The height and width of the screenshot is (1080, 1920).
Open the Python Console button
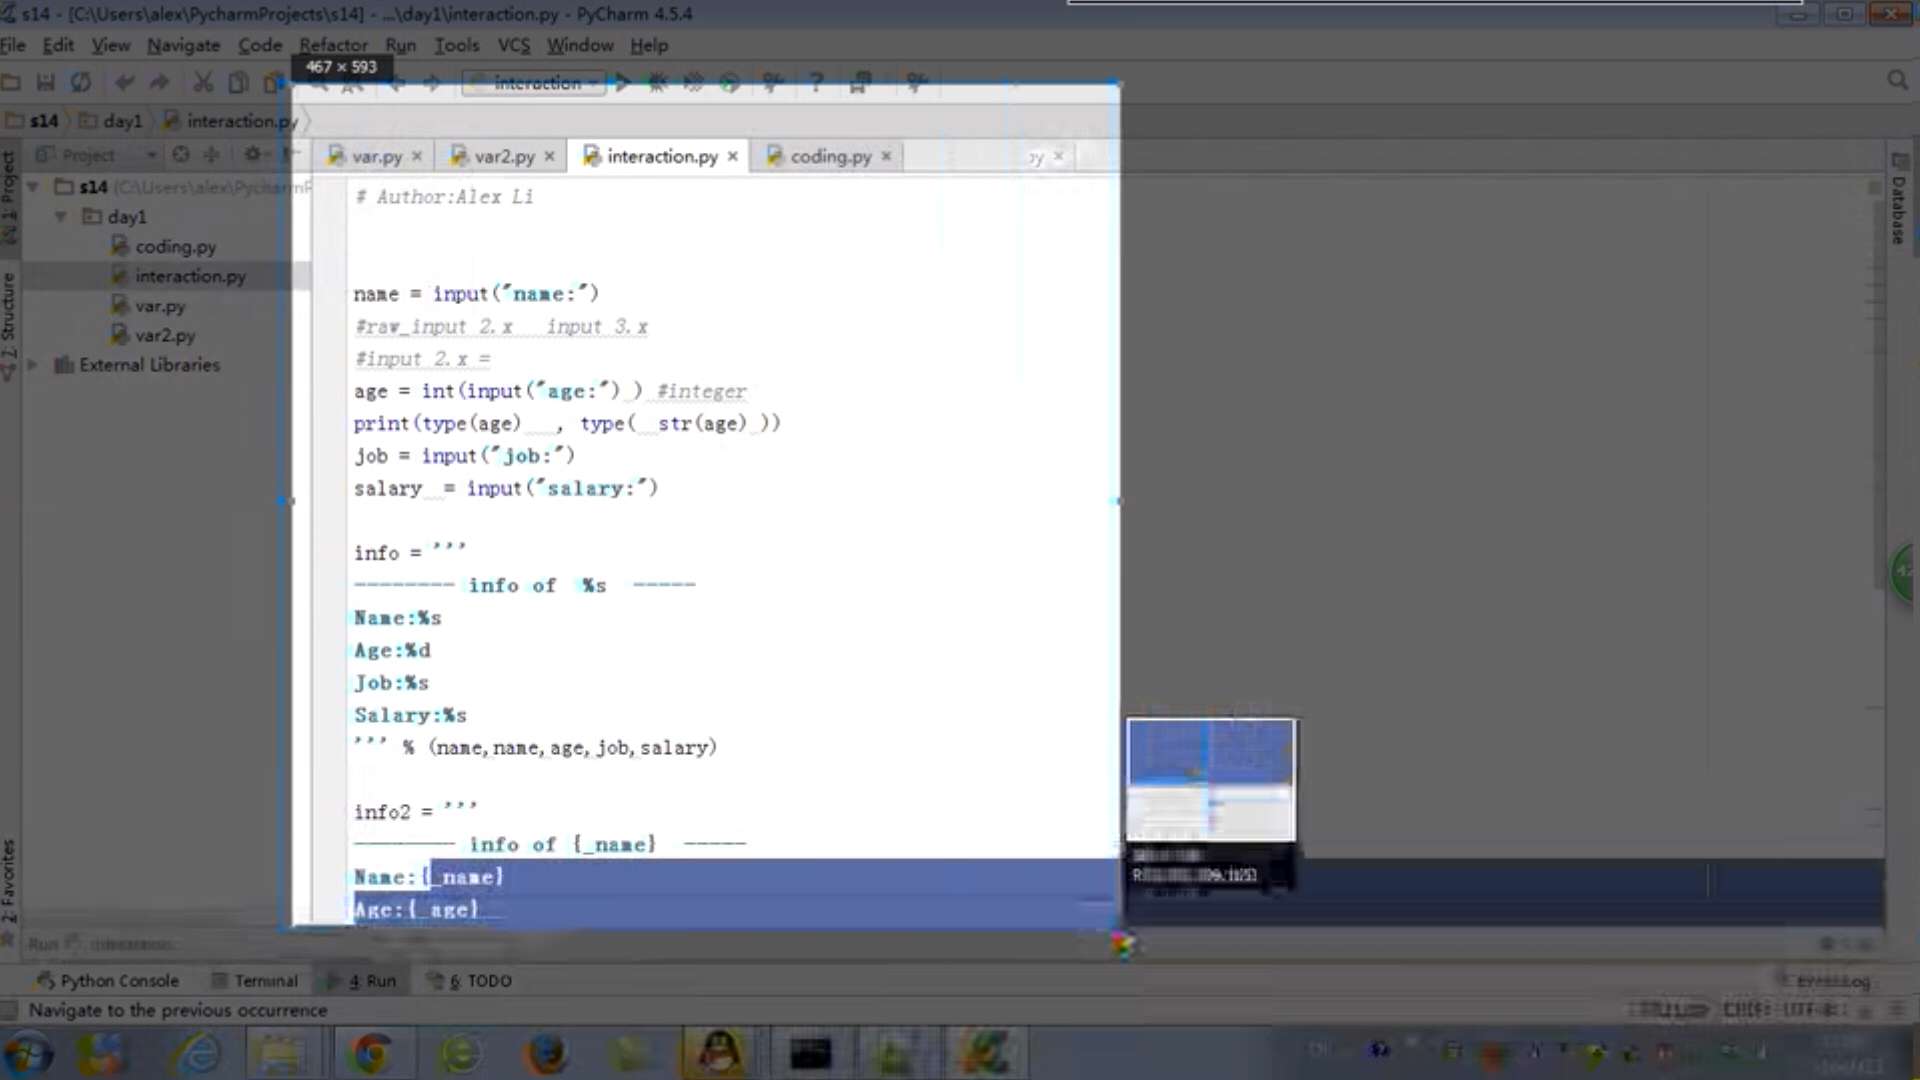pos(108,981)
